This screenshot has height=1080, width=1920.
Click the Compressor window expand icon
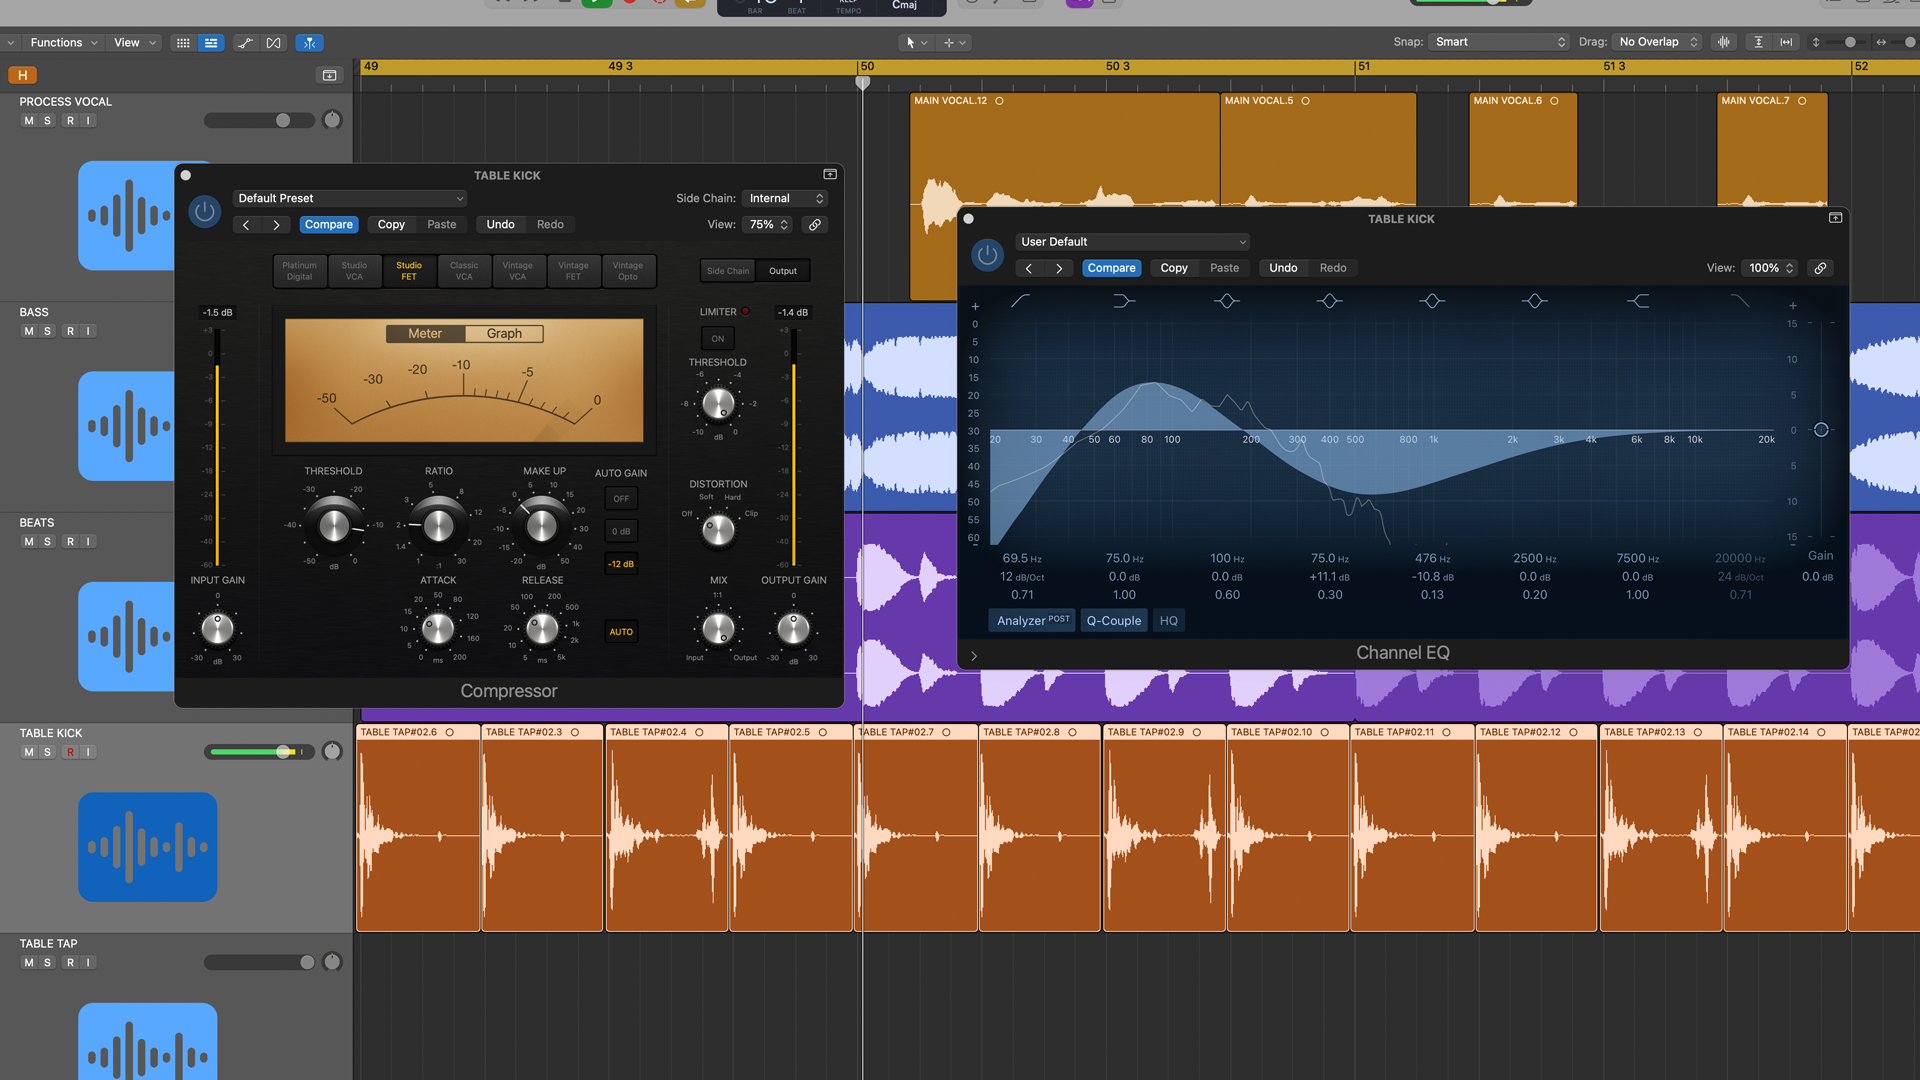pos(830,175)
